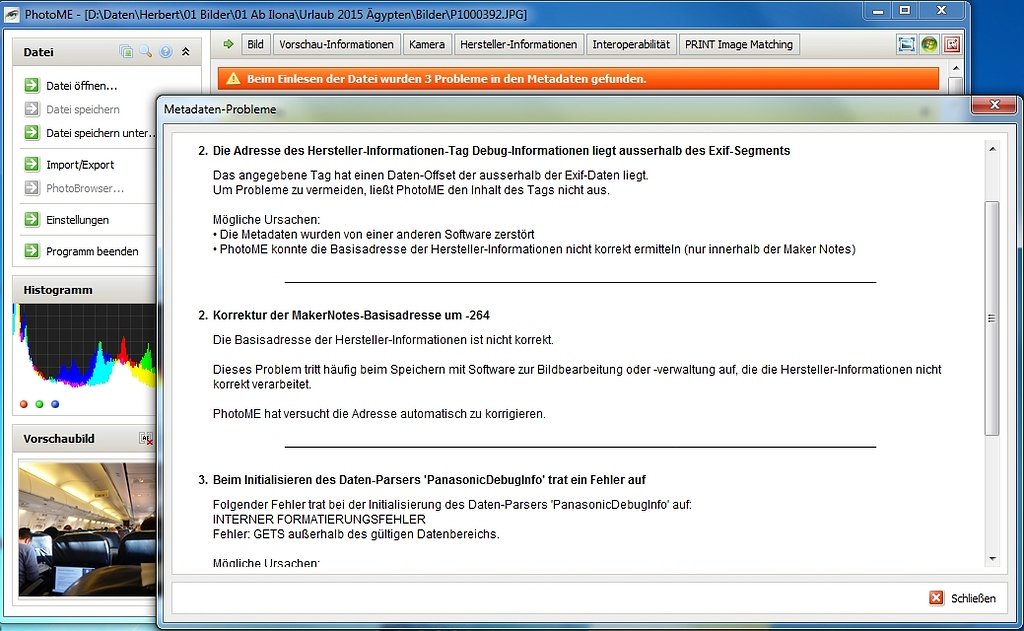Switch to the Bild tab
The height and width of the screenshot is (631, 1024).
click(x=255, y=44)
